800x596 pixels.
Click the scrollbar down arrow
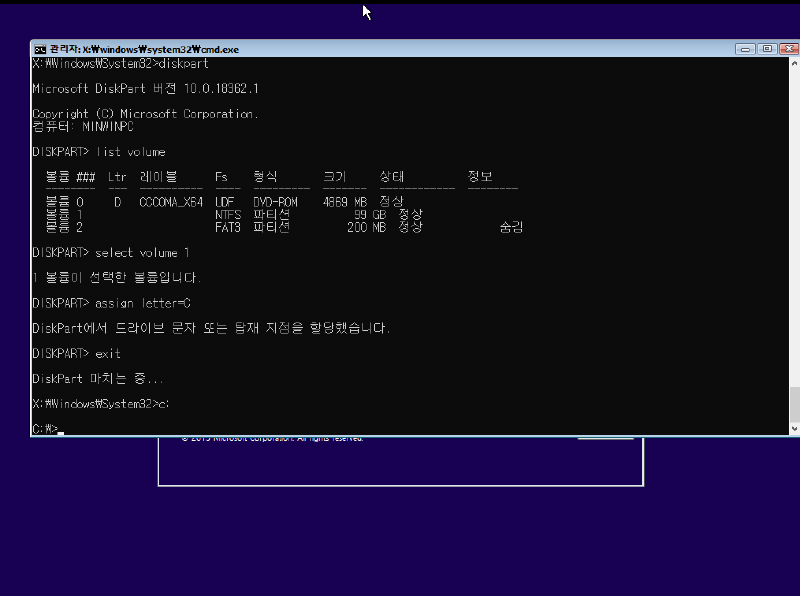click(x=795, y=430)
